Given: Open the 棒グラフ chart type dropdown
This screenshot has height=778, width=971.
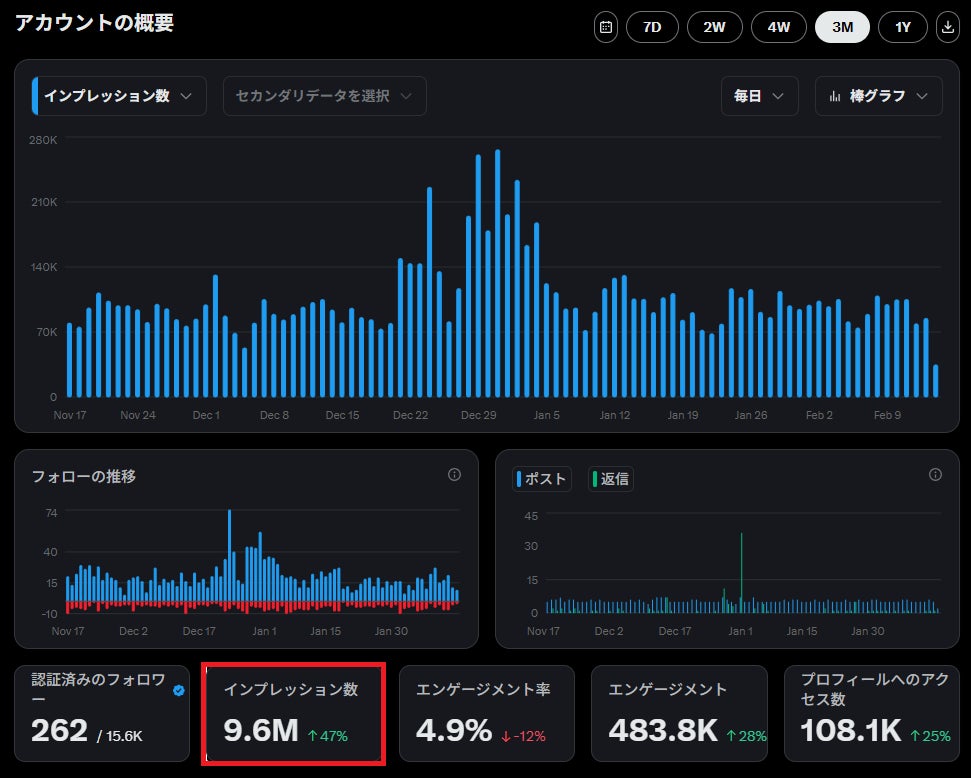Looking at the screenshot, I should (x=879, y=96).
